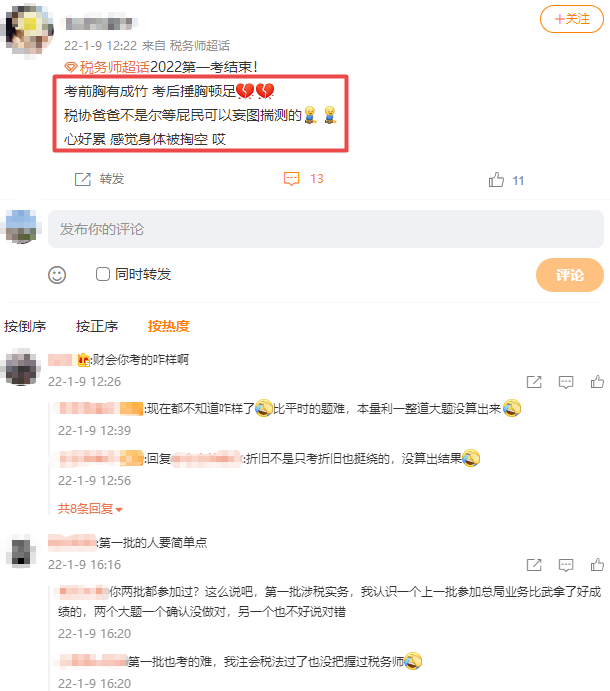The width and height of the screenshot is (610, 691).
Task: Repost the 财会你考的咋样啊 comment
Action: tap(534, 382)
